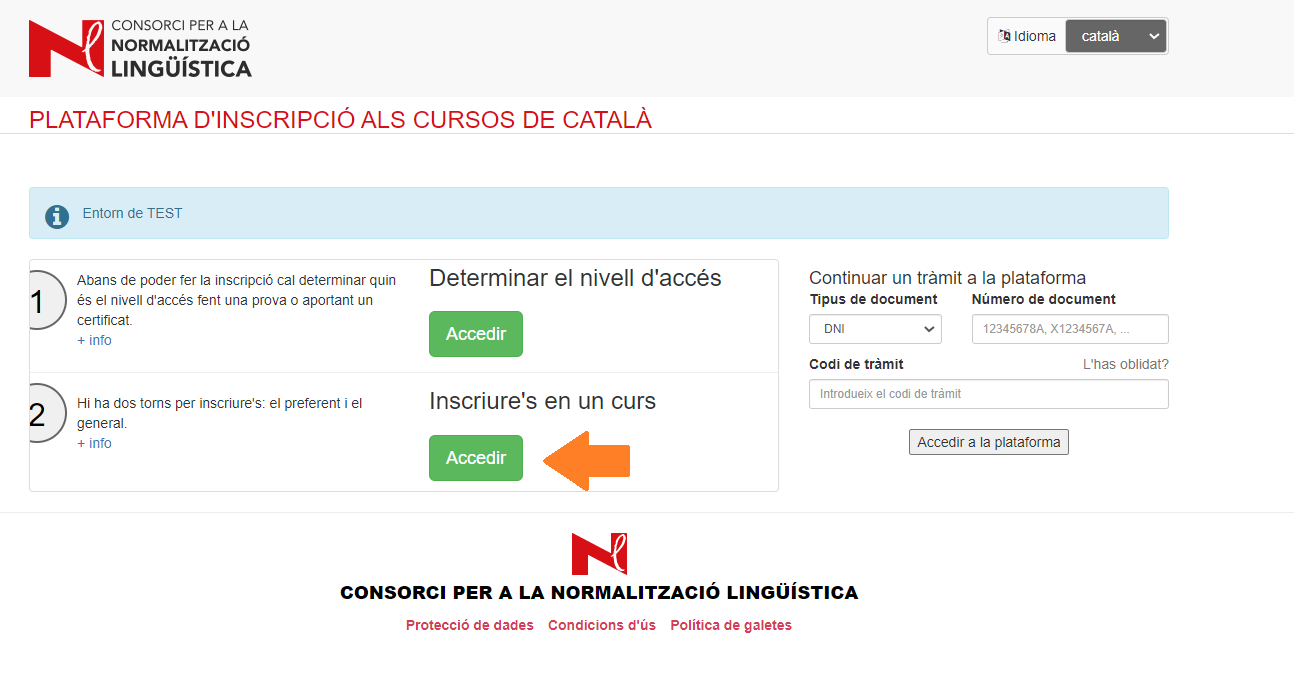1294x677 pixels.
Task: Follow the "L'has oblidat?" link
Action: pos(1125,364)
